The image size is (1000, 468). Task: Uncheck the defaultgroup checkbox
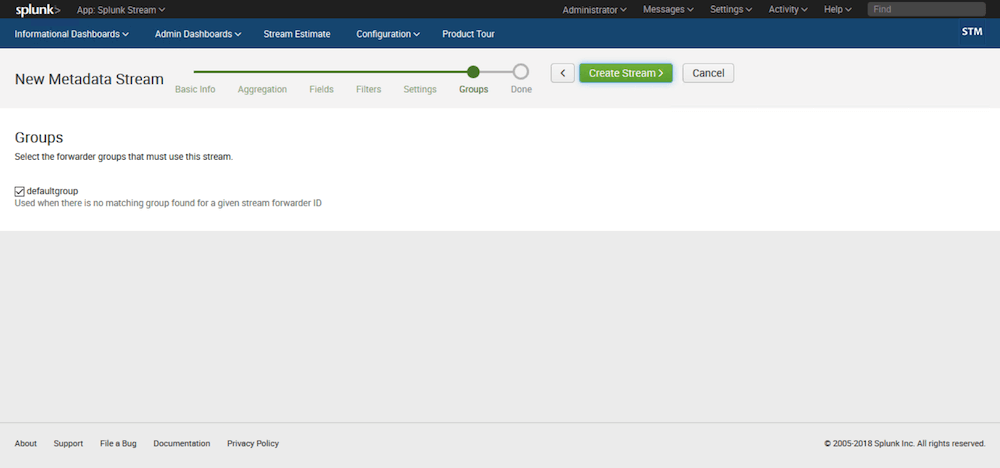tap(19, 191)
